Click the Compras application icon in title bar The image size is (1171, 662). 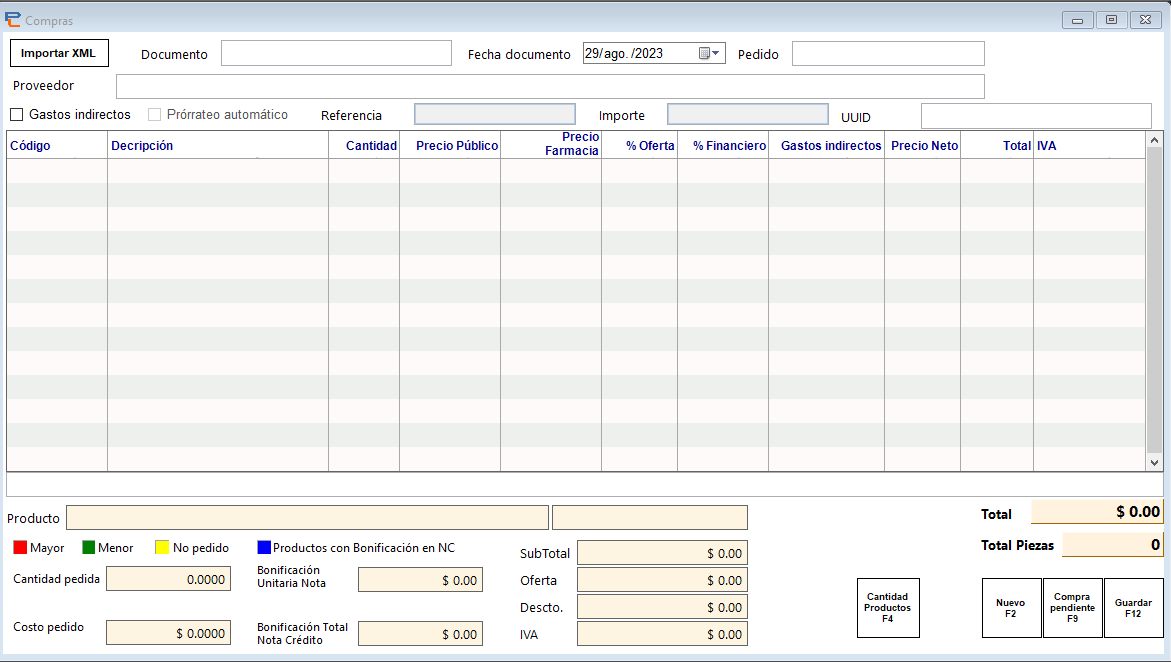(x=14, y=19)
